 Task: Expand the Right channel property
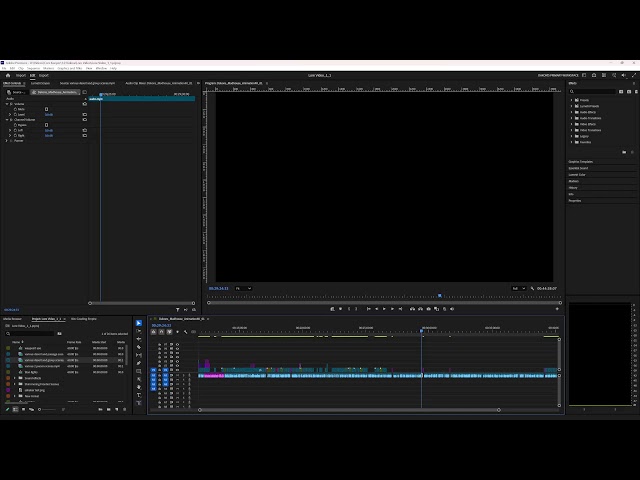click(10, 136)
